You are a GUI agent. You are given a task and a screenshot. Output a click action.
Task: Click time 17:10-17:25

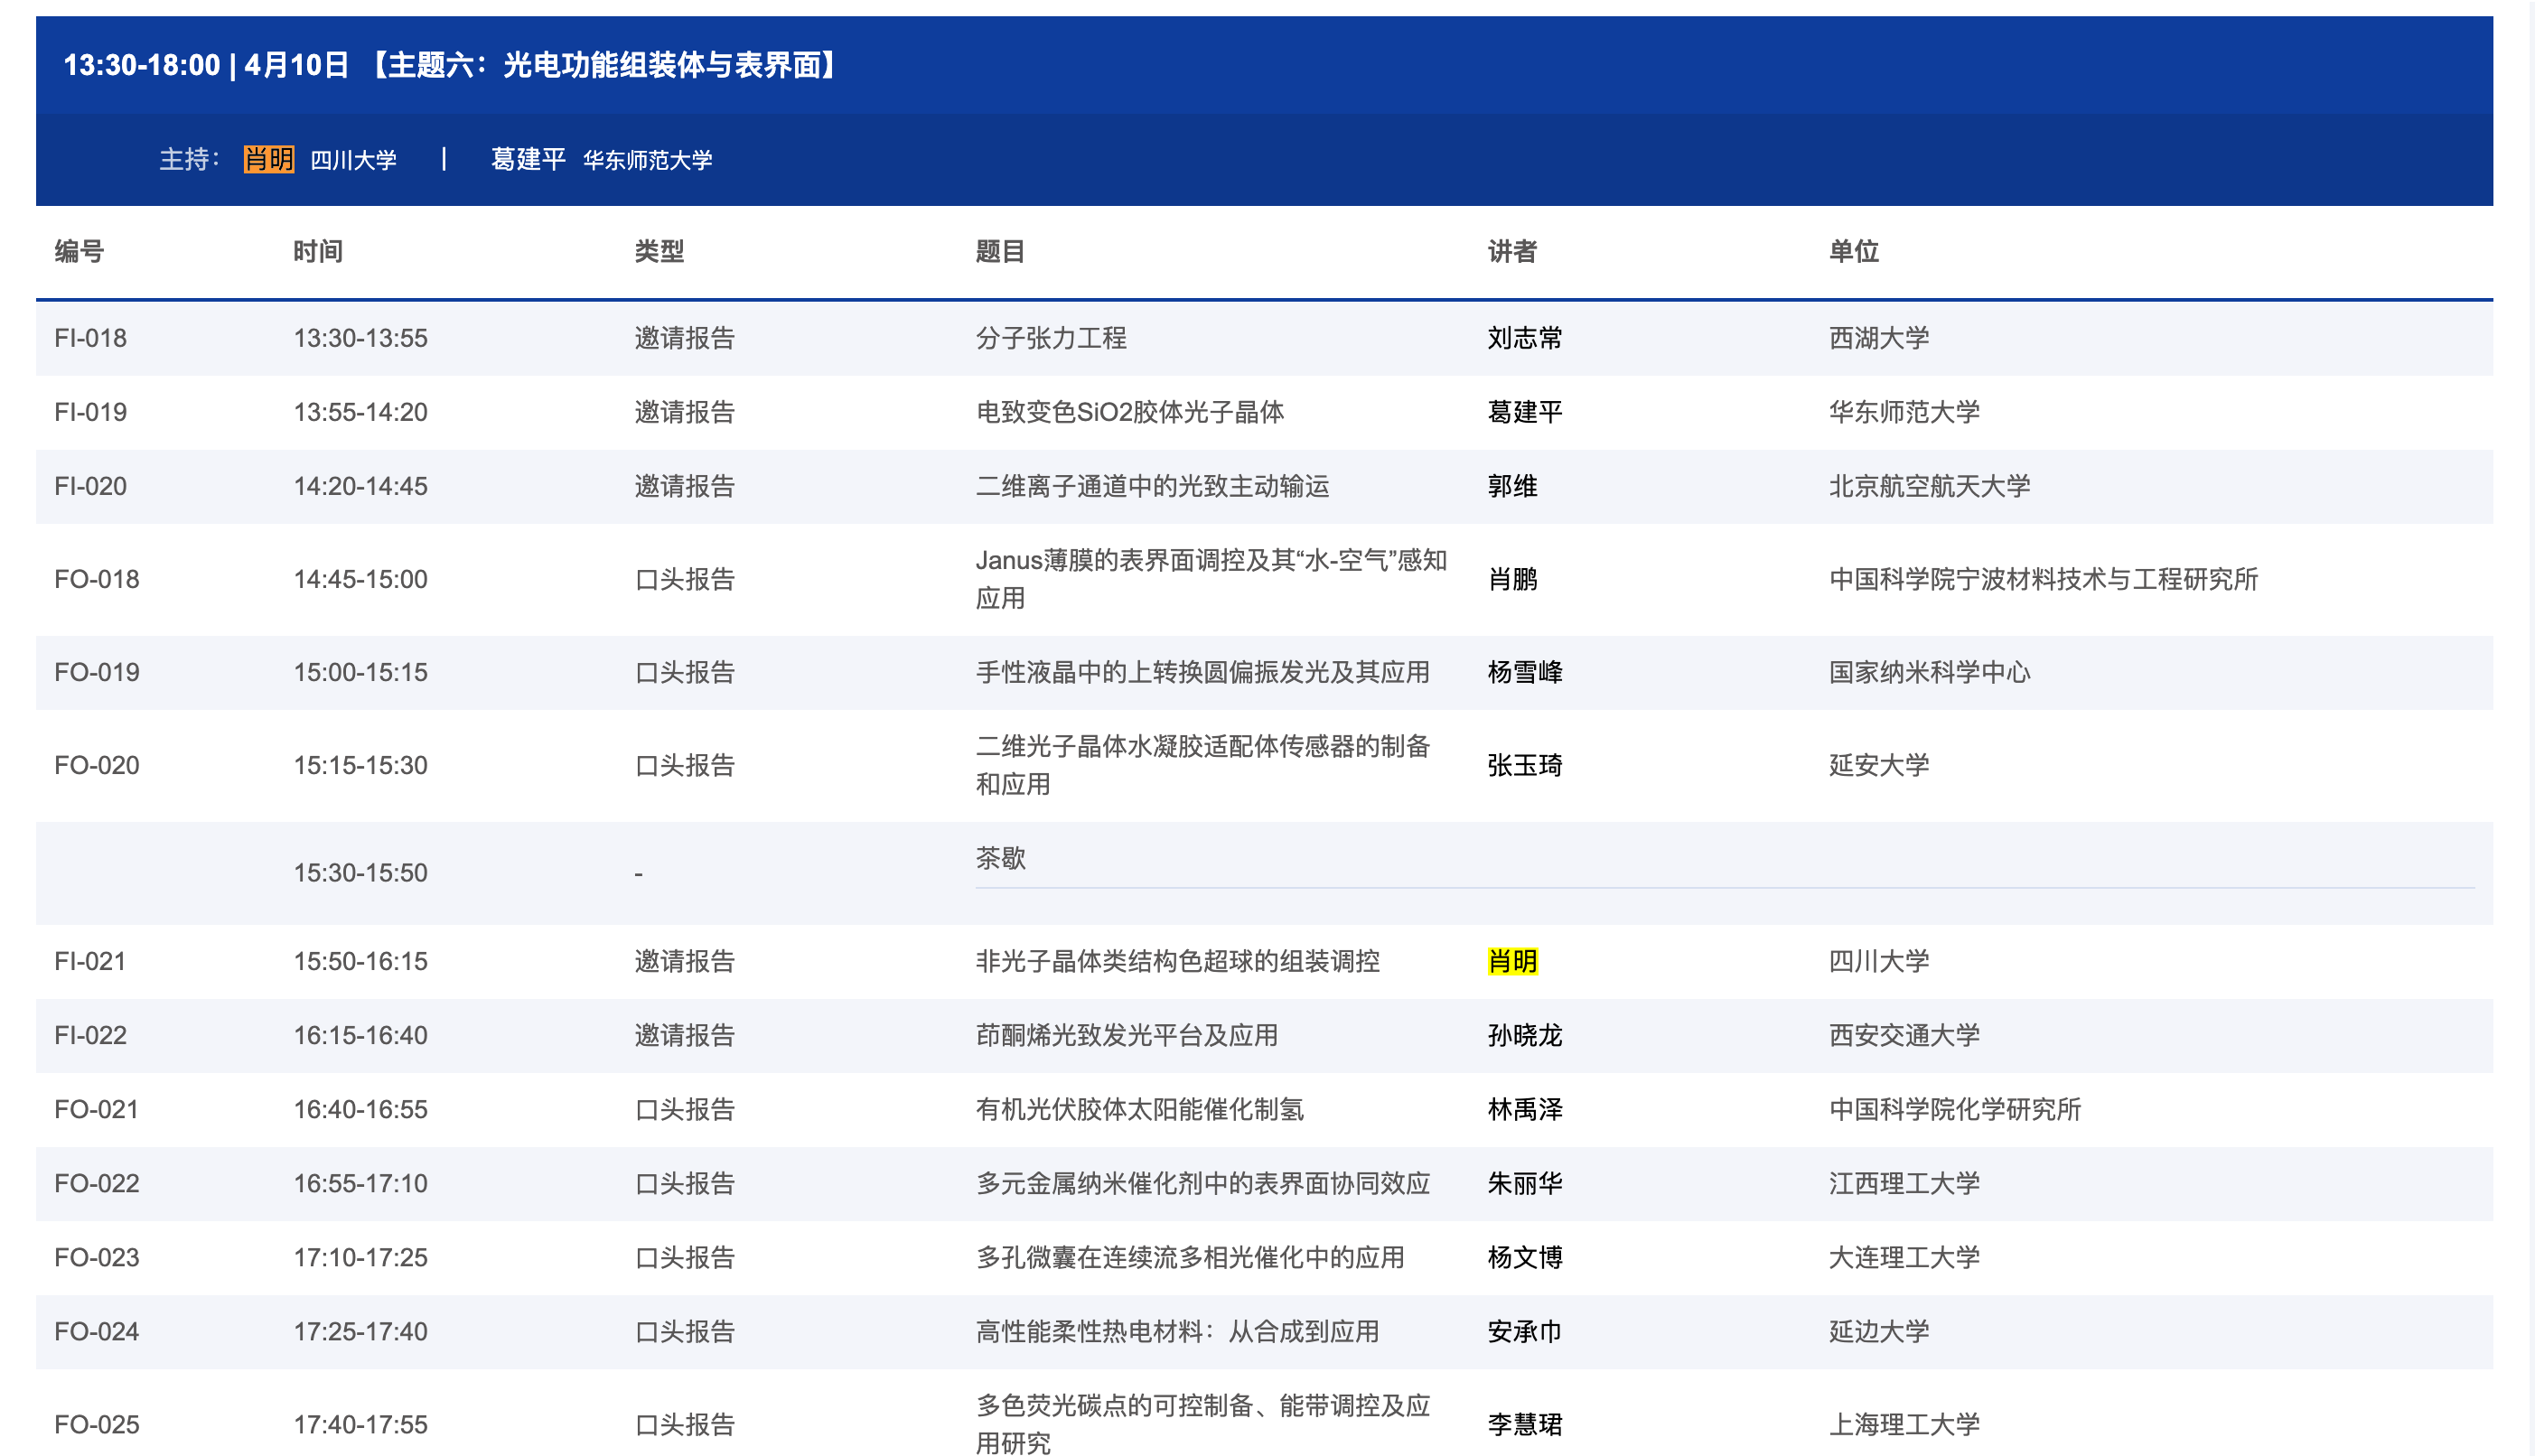pos(360,1257)
